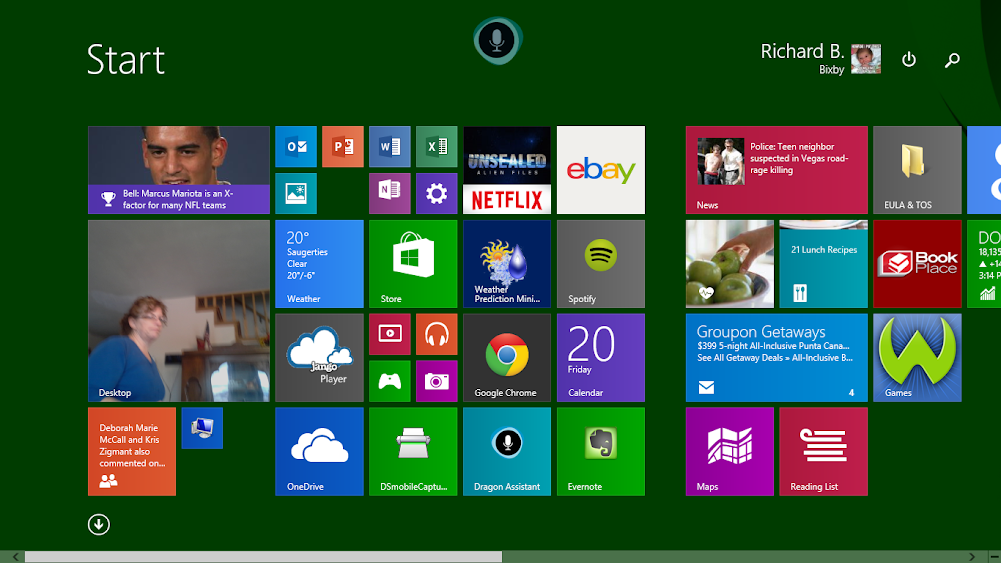Open Richard B. user account menu

[820, 59]
